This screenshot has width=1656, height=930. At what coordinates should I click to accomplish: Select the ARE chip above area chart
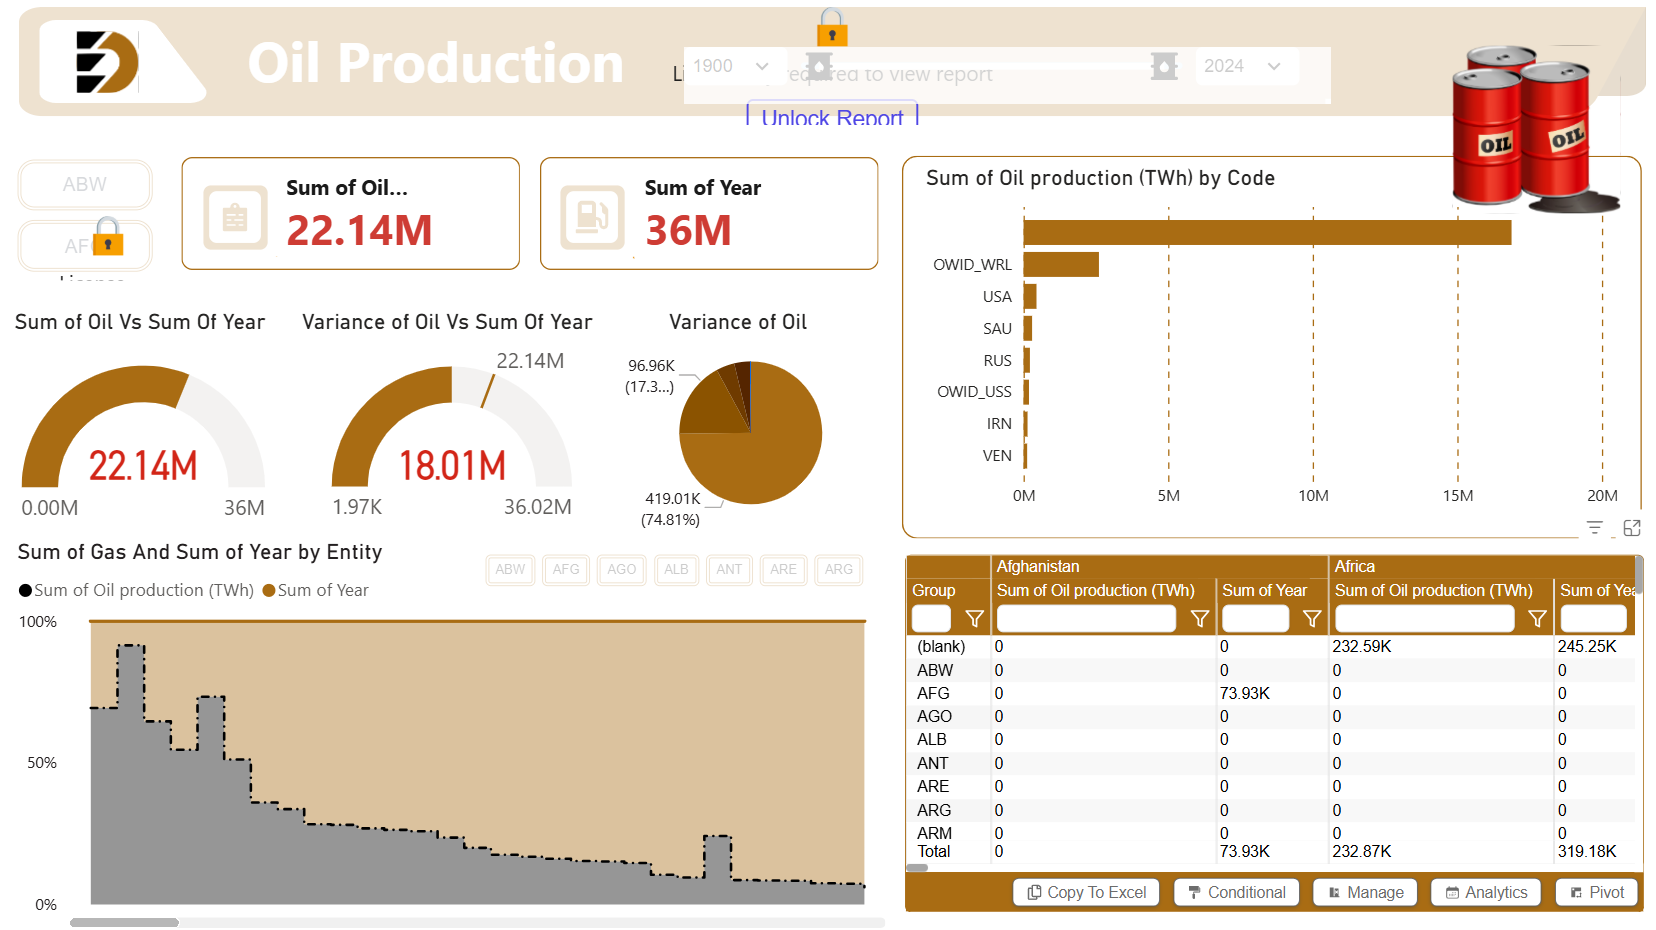(x=783, y=569)
